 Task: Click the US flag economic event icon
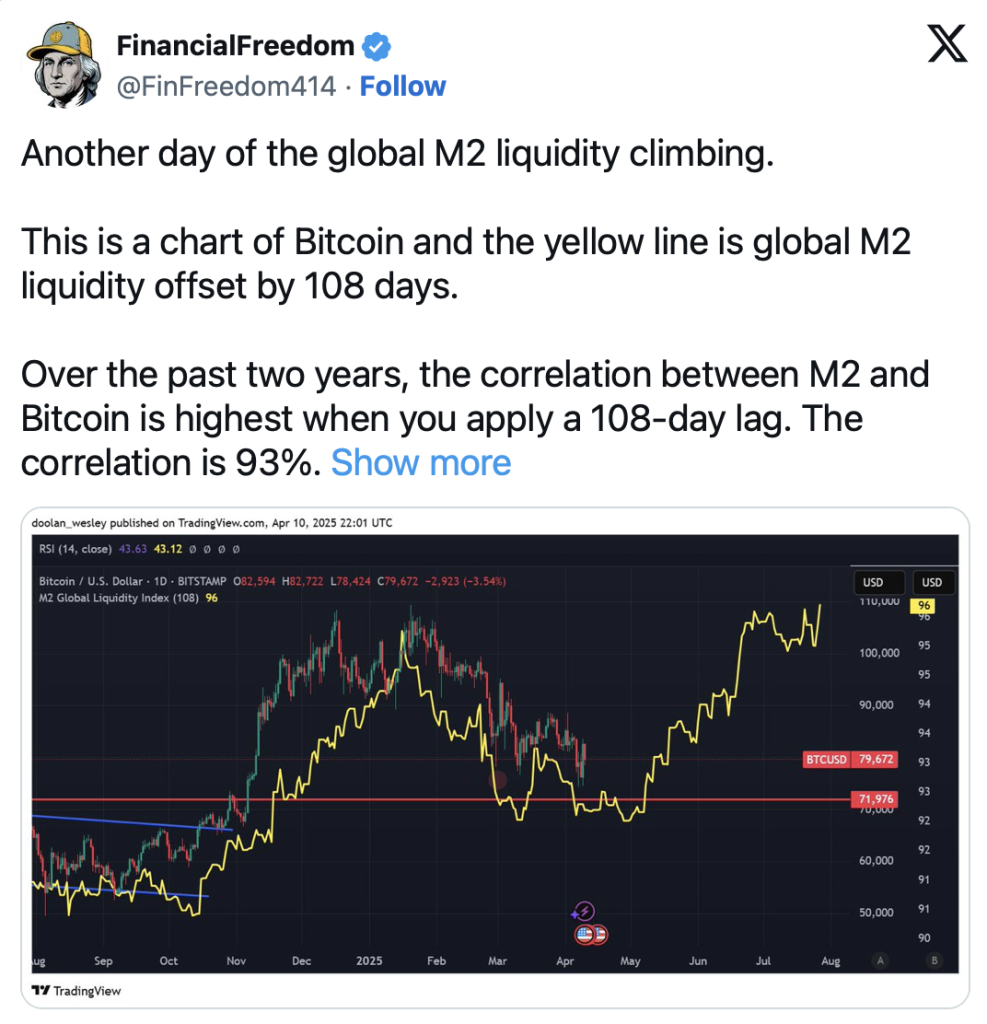click(591, 935)
